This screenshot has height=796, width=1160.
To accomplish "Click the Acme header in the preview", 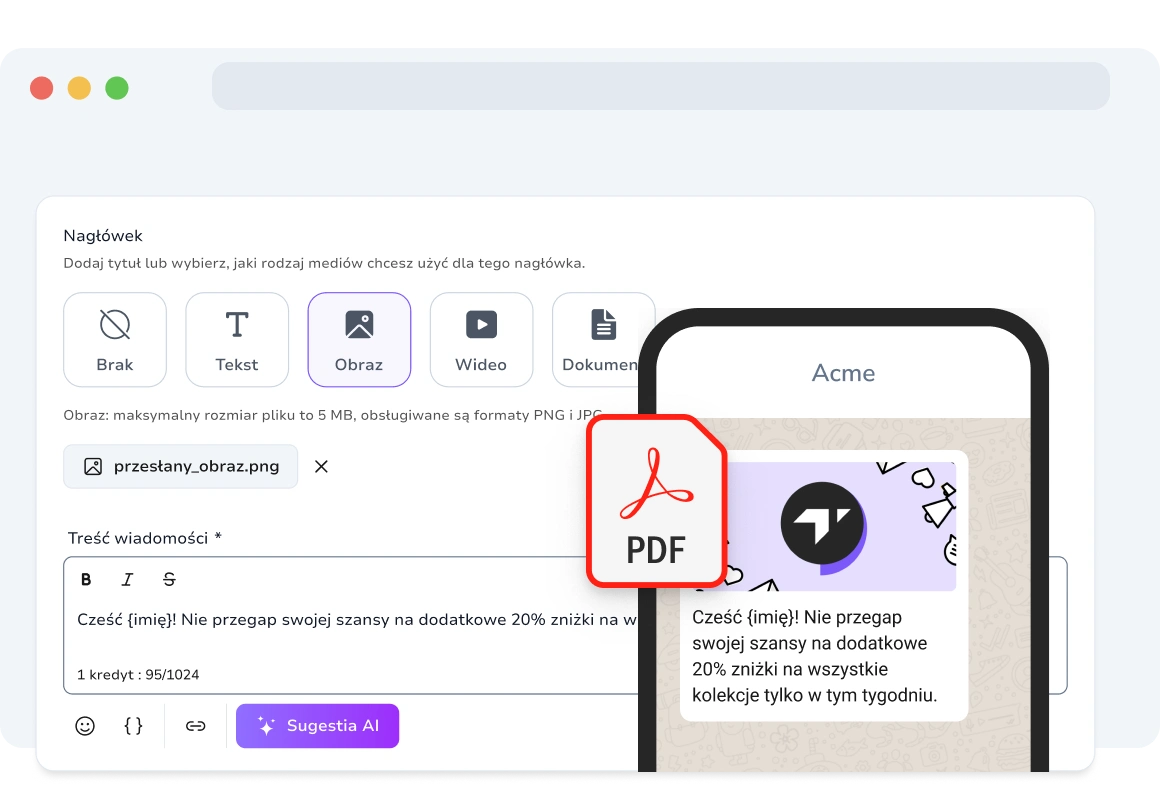I will pos(844,372).
